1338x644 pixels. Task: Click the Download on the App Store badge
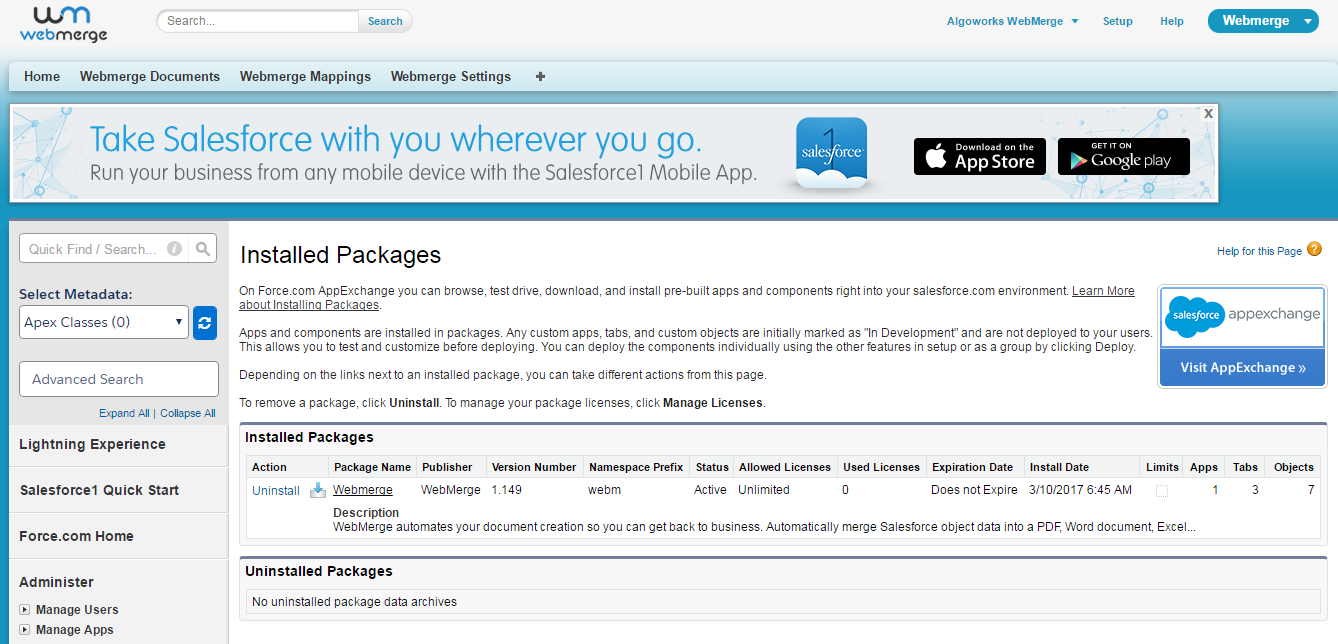pyautogui.click(x=979, y=157)
